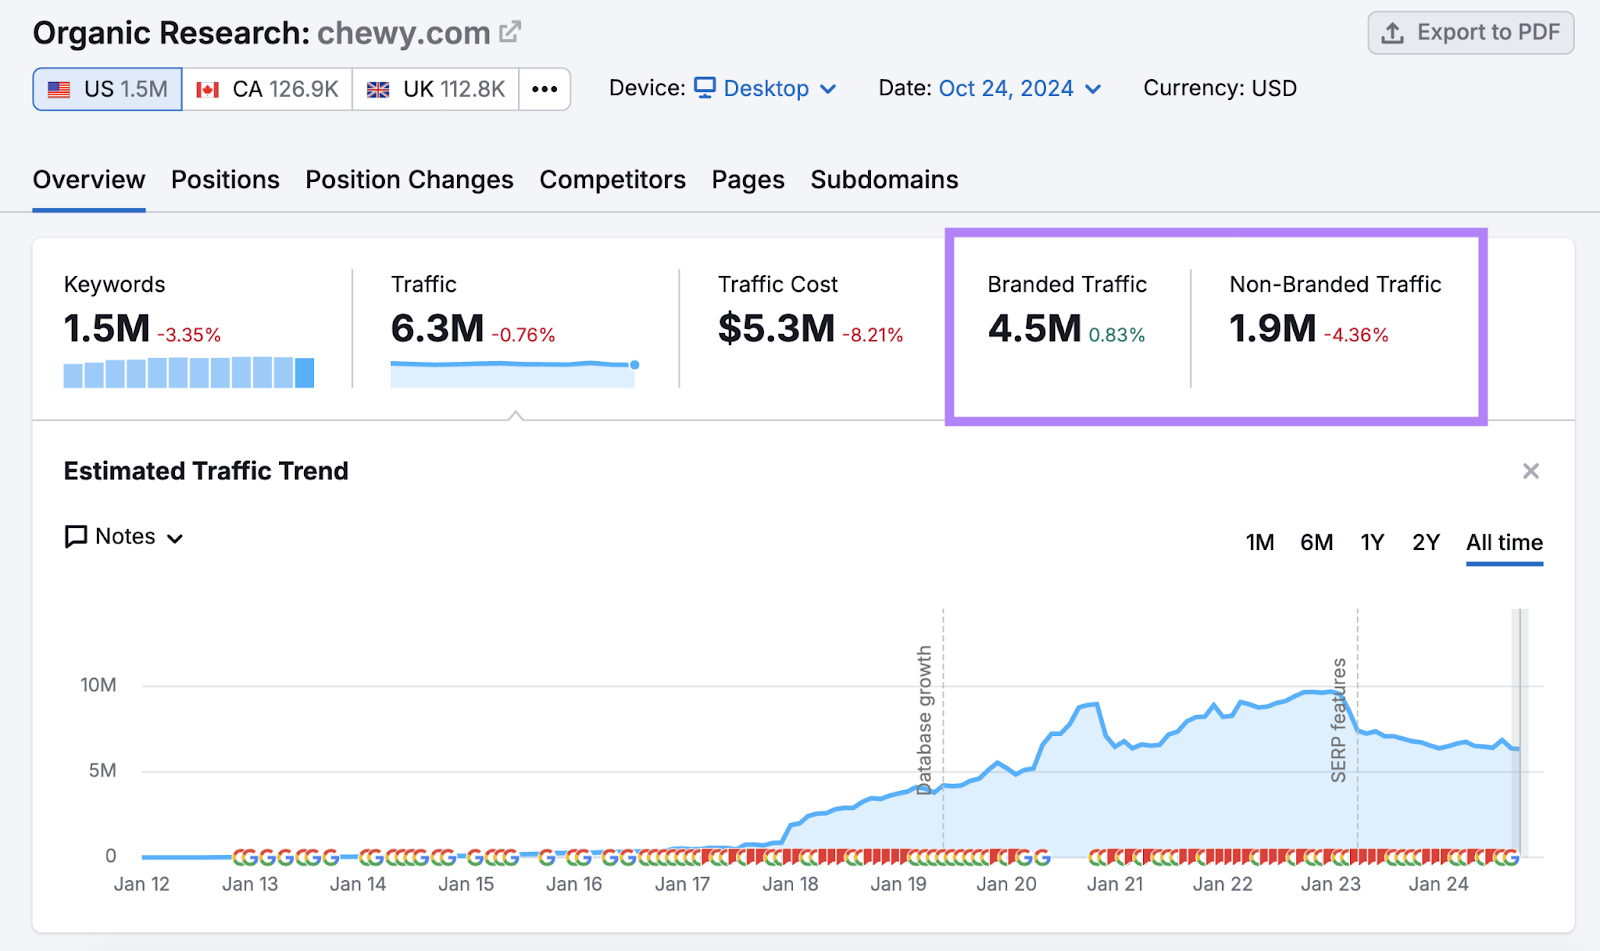Set chart range to 1M
Viewport: 1600px width, 951px height.
click(x=1259, y=543)
